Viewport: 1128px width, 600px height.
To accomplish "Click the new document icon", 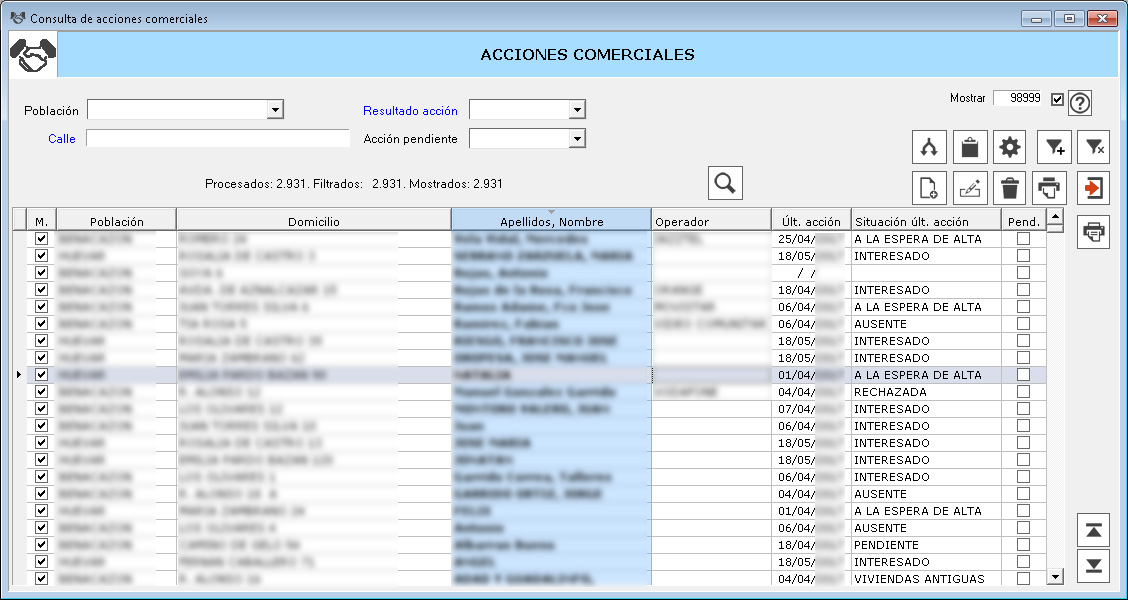I will click(929, 187).
